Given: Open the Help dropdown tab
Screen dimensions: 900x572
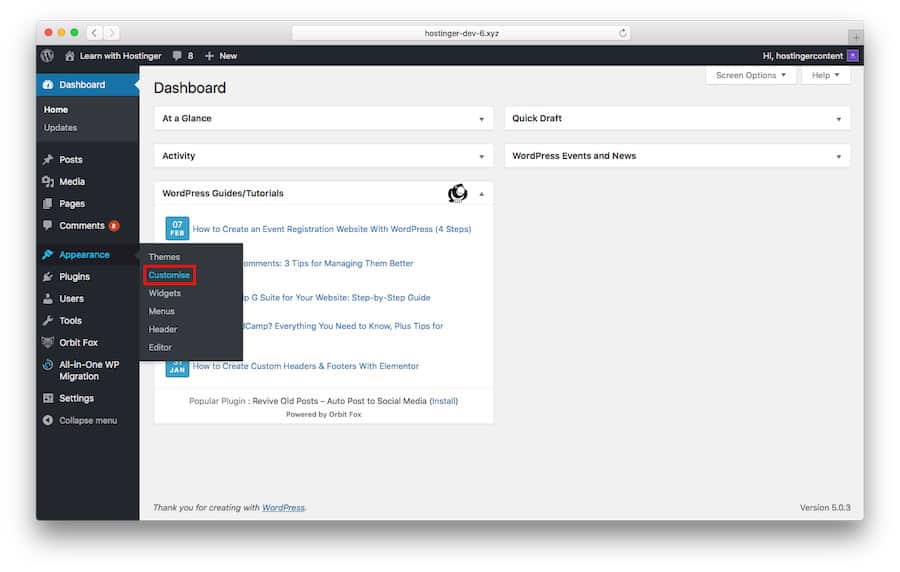Looking at the screenshot, I should coord(825,75).
